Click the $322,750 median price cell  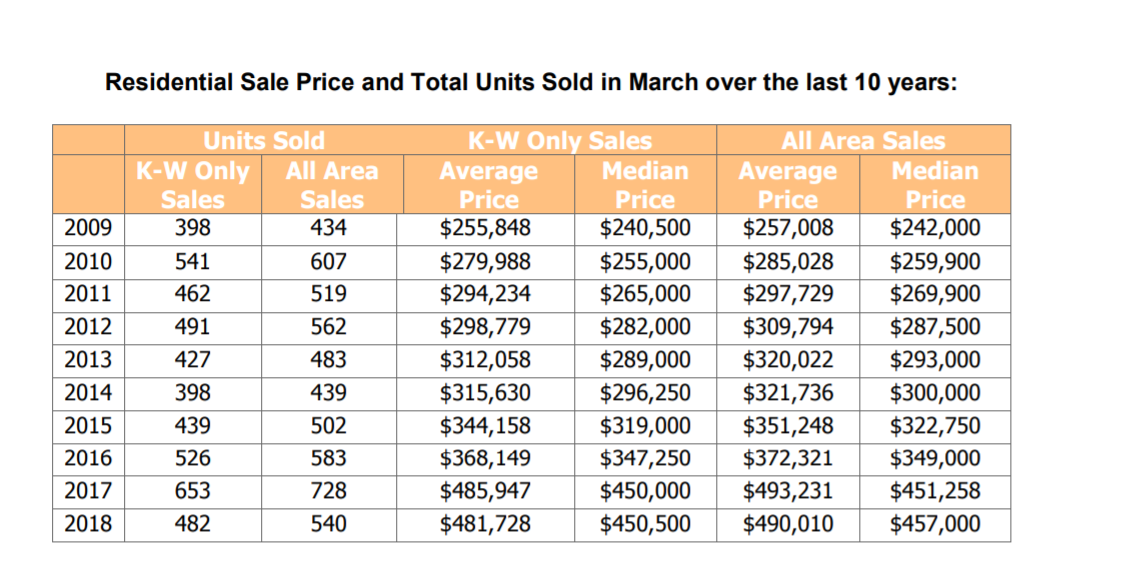point(935,426)
